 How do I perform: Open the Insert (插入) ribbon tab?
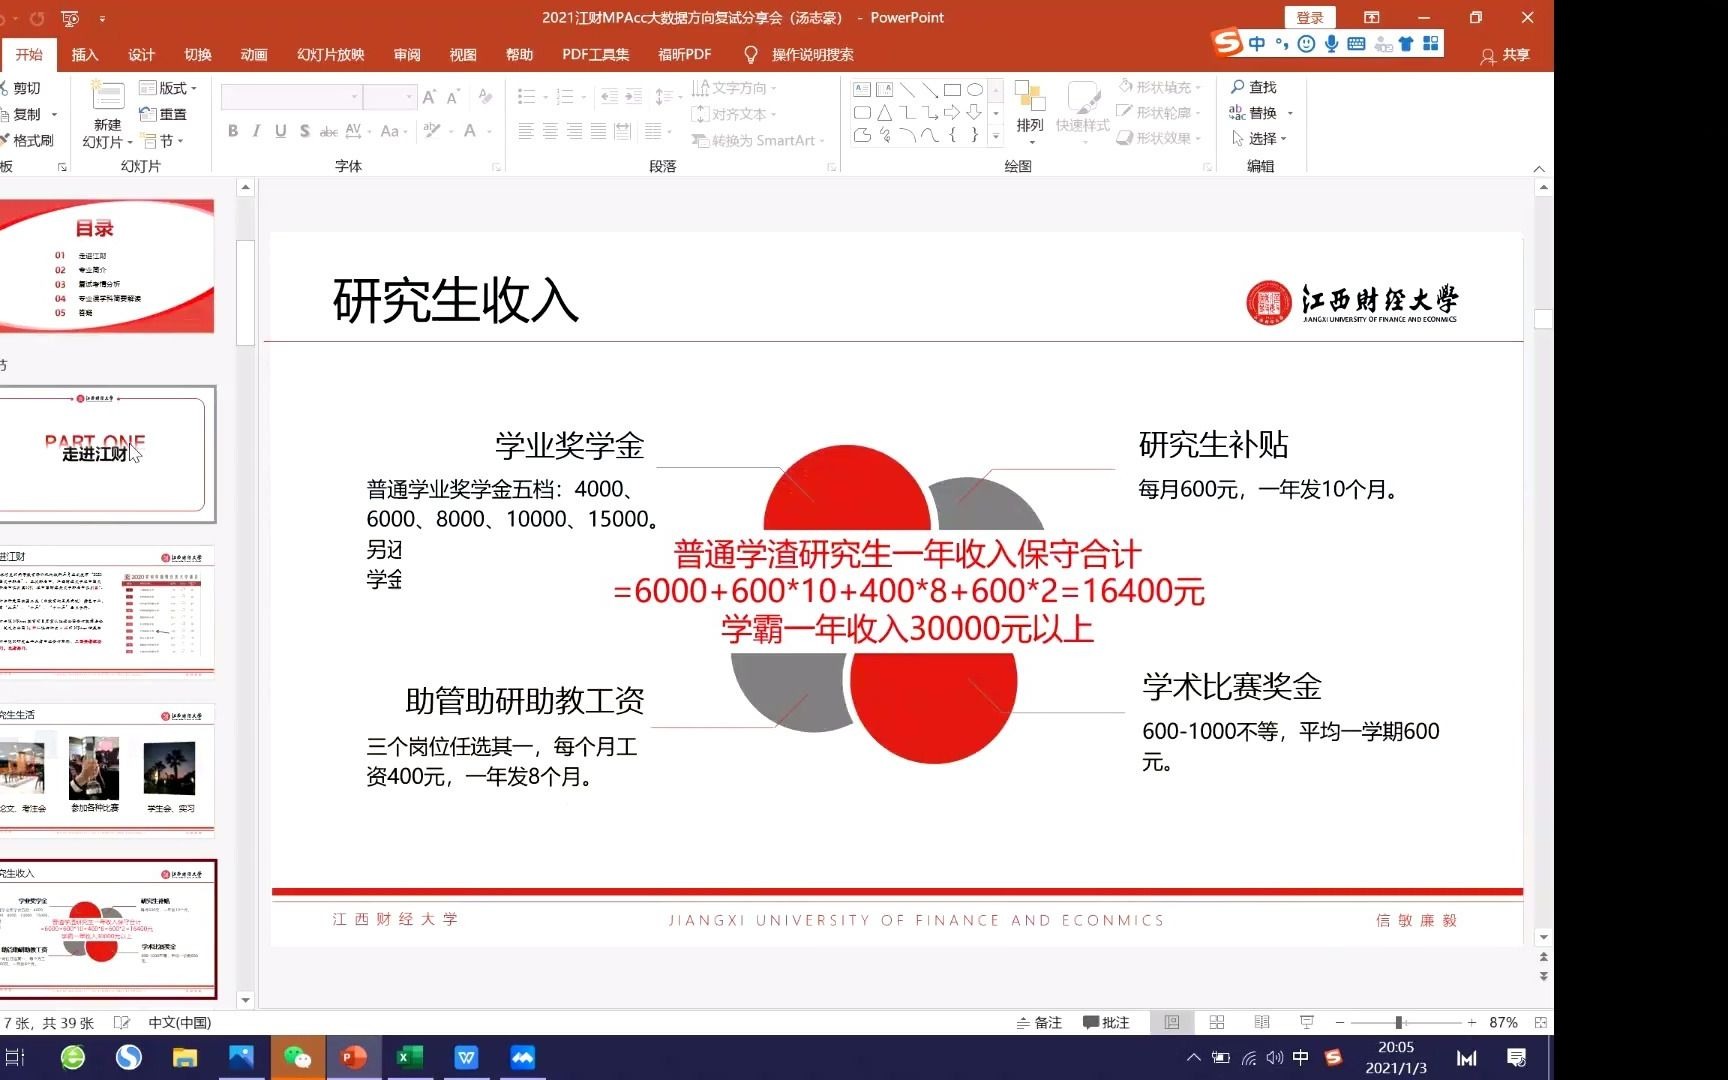pyautogui.click(x=85, y=55)
